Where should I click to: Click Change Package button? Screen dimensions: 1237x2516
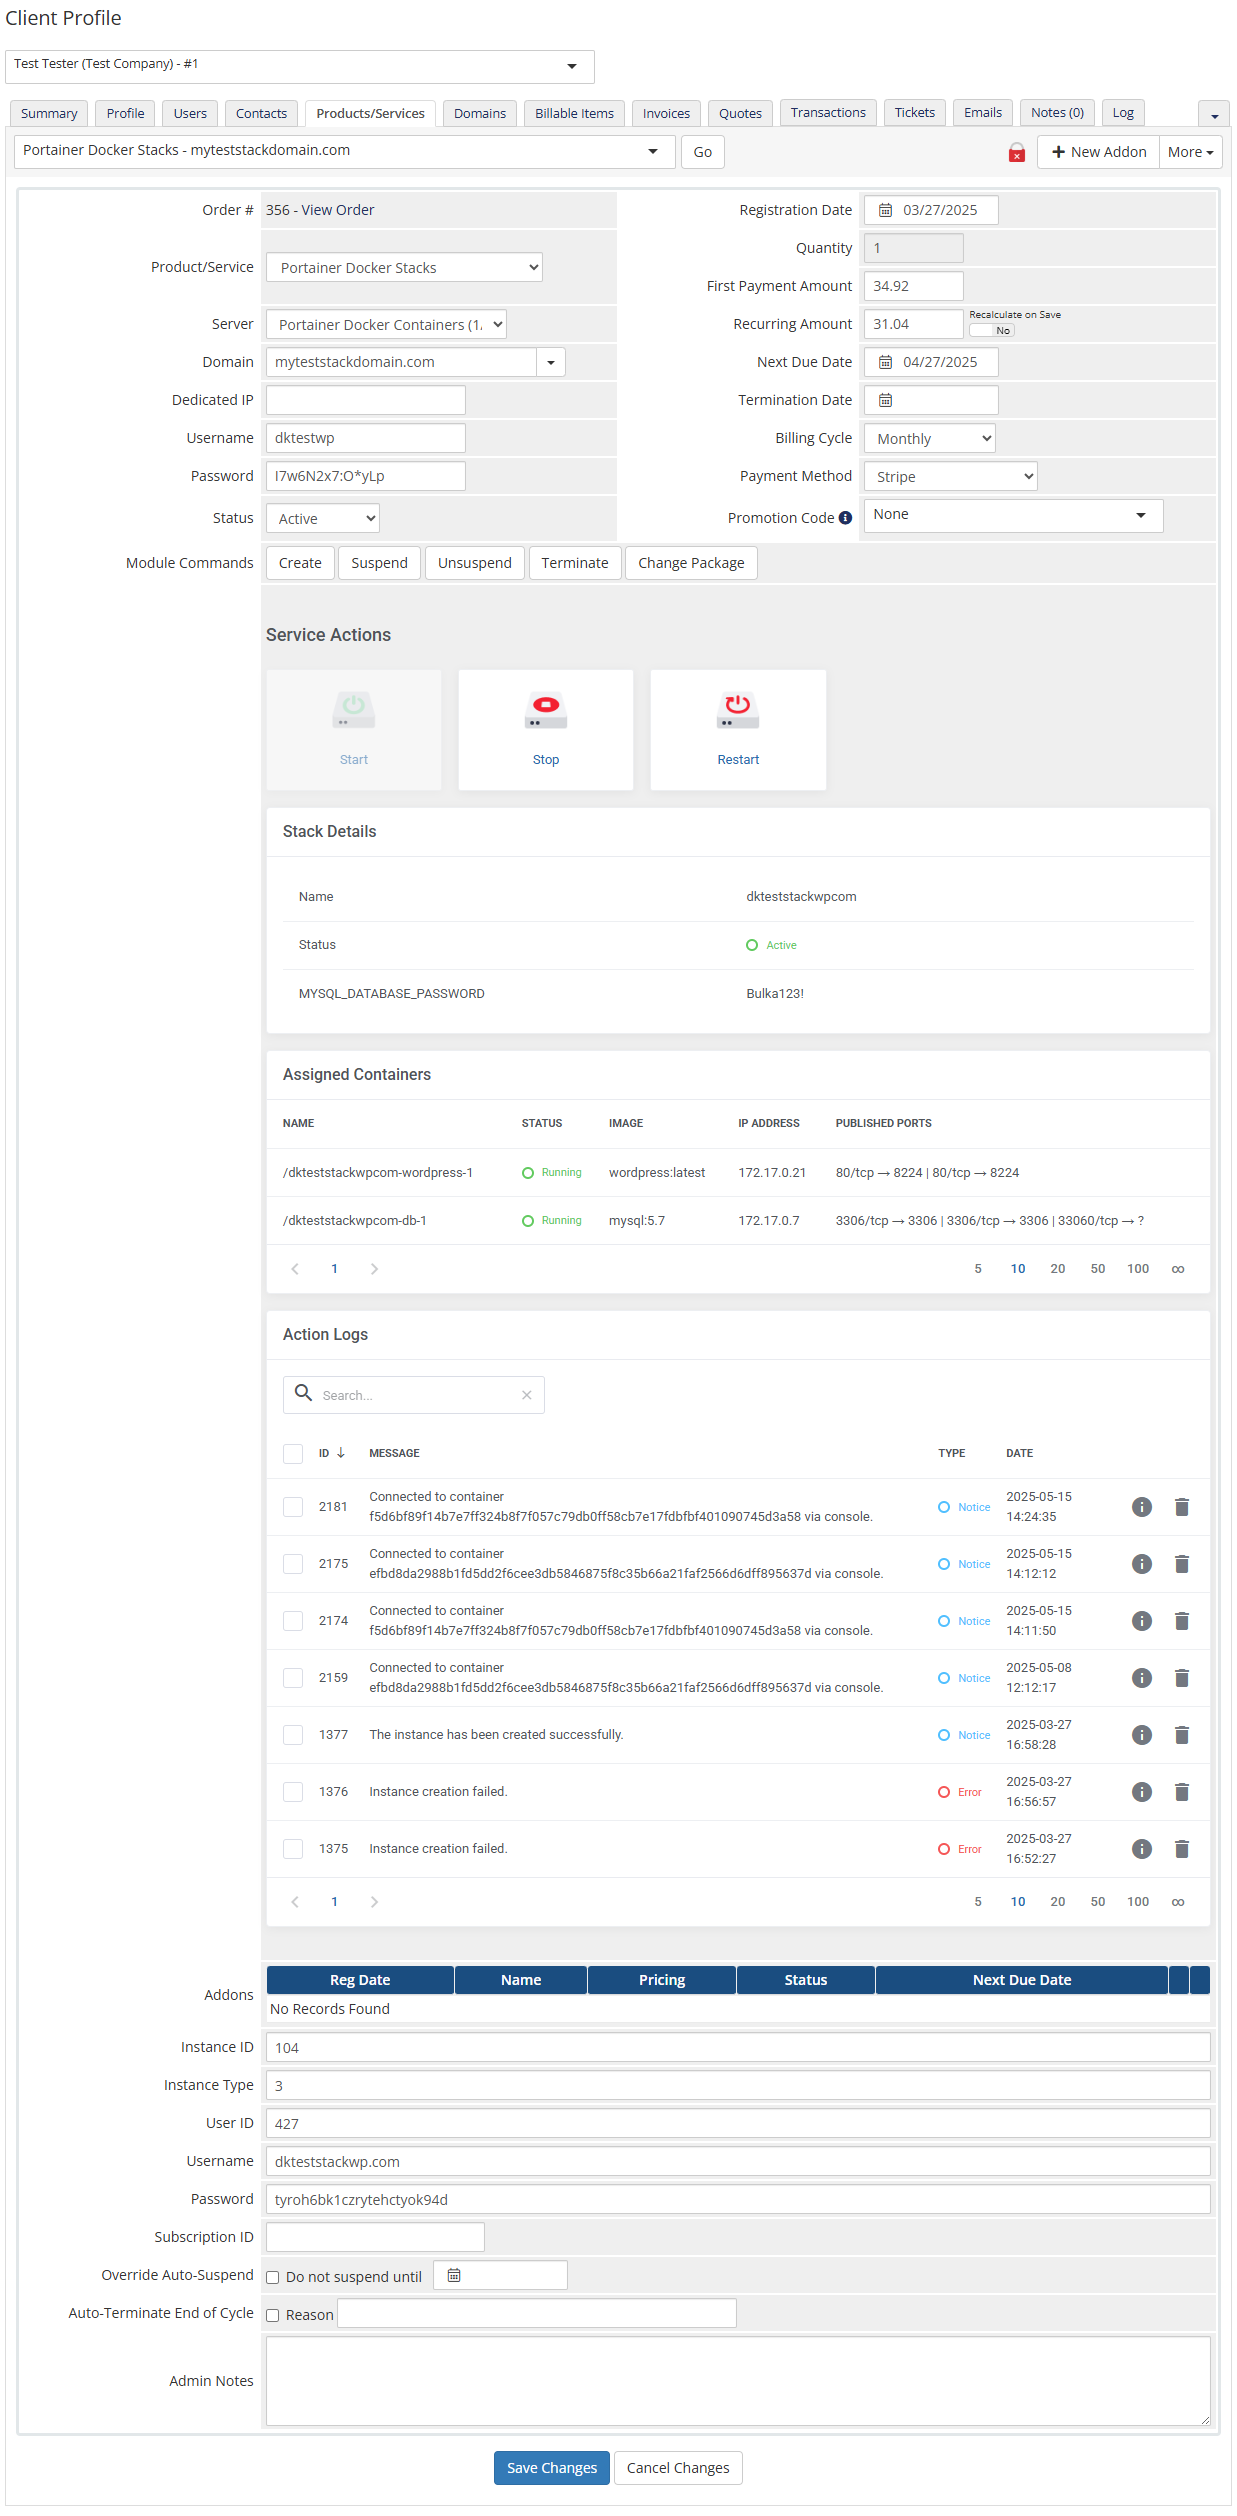[691, 563]
